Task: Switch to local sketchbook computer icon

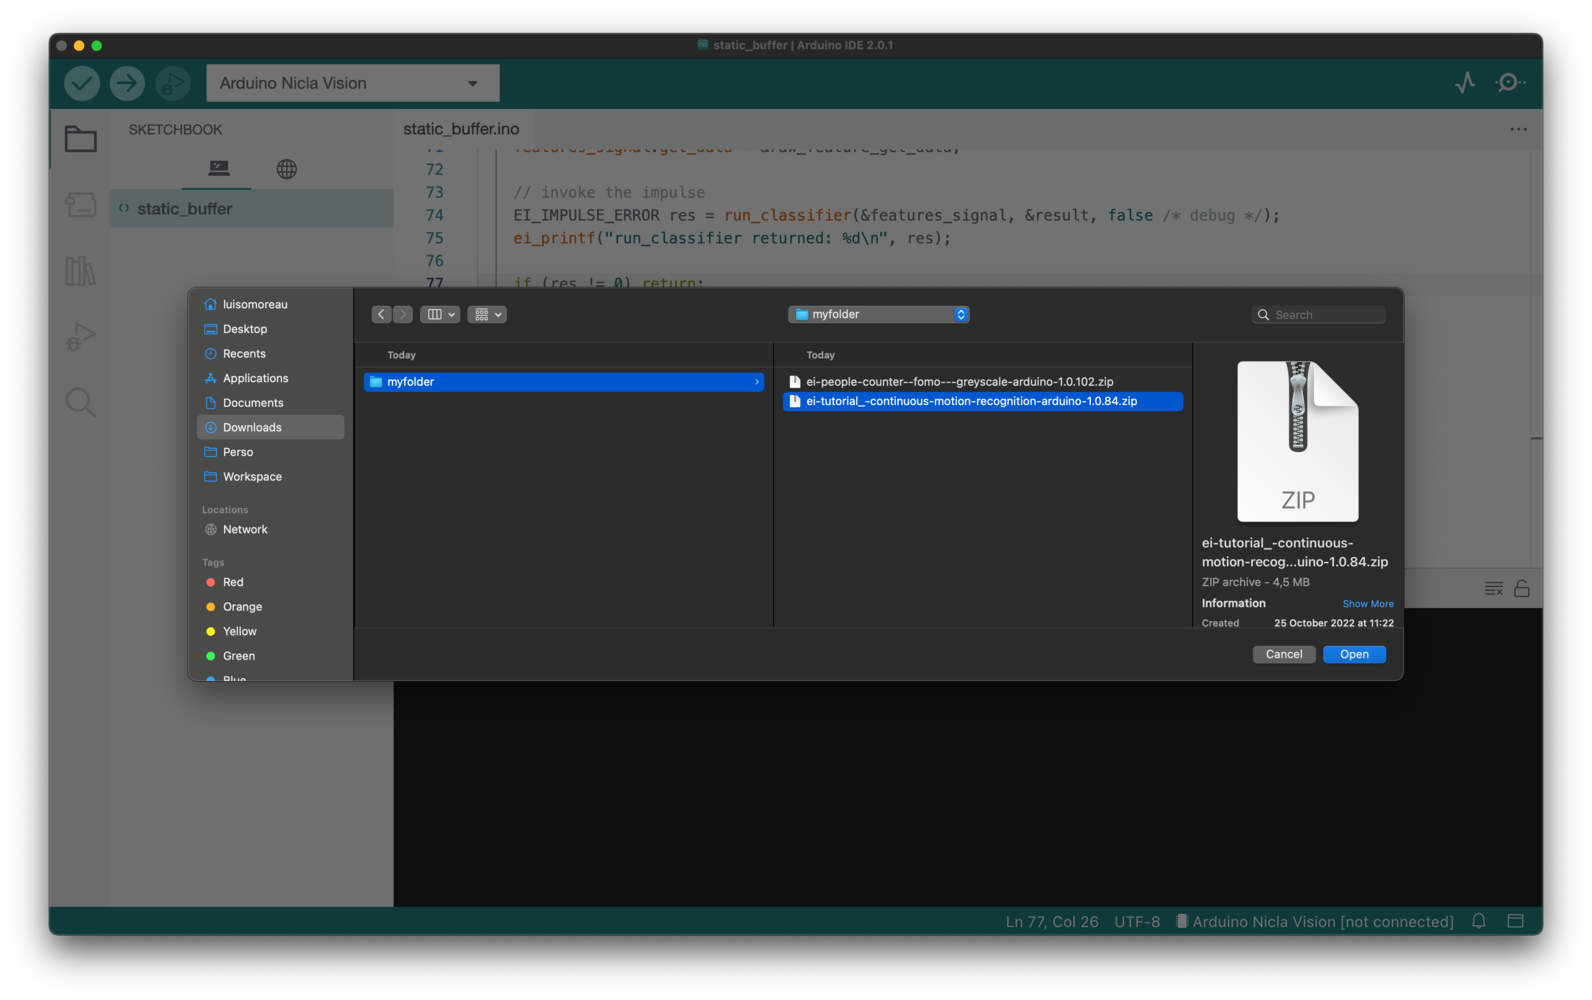Action: (x=218, y=168)
